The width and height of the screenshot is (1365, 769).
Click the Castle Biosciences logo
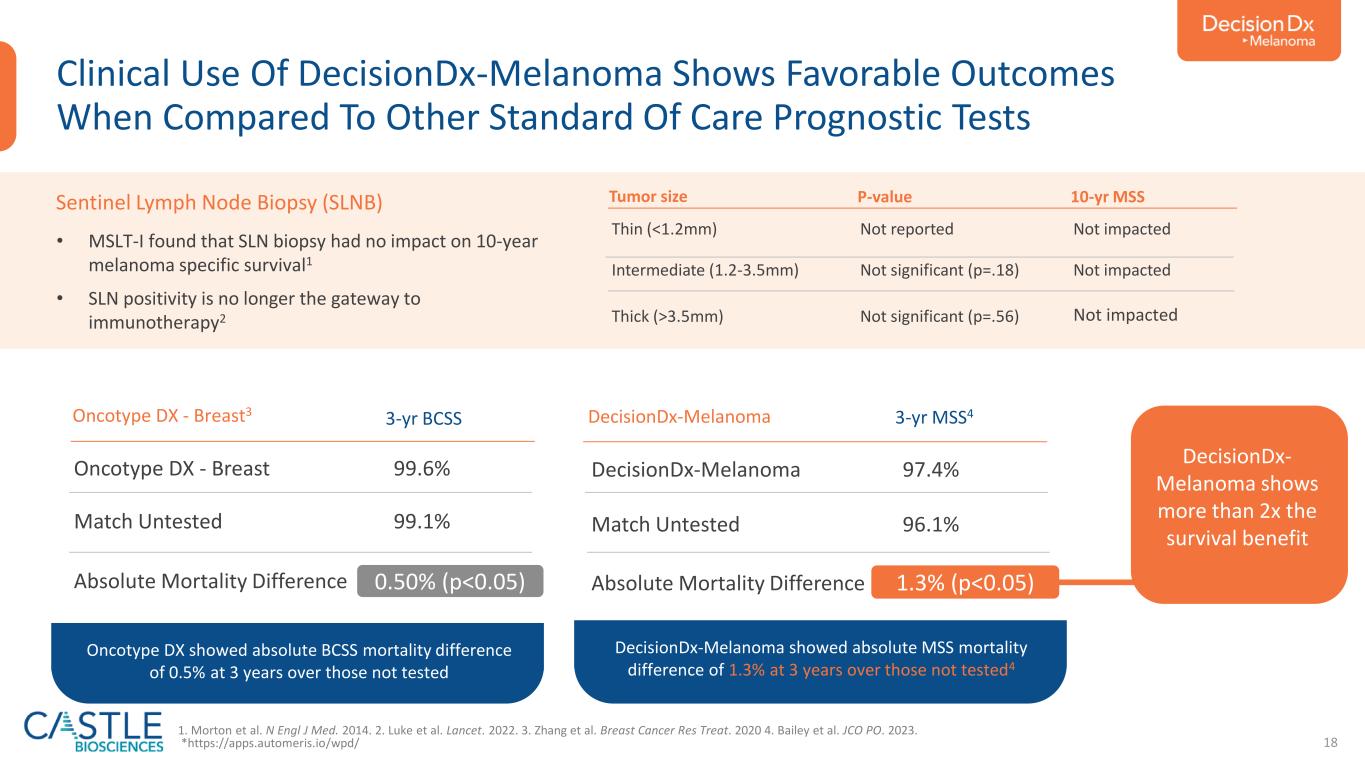point(94,731)
